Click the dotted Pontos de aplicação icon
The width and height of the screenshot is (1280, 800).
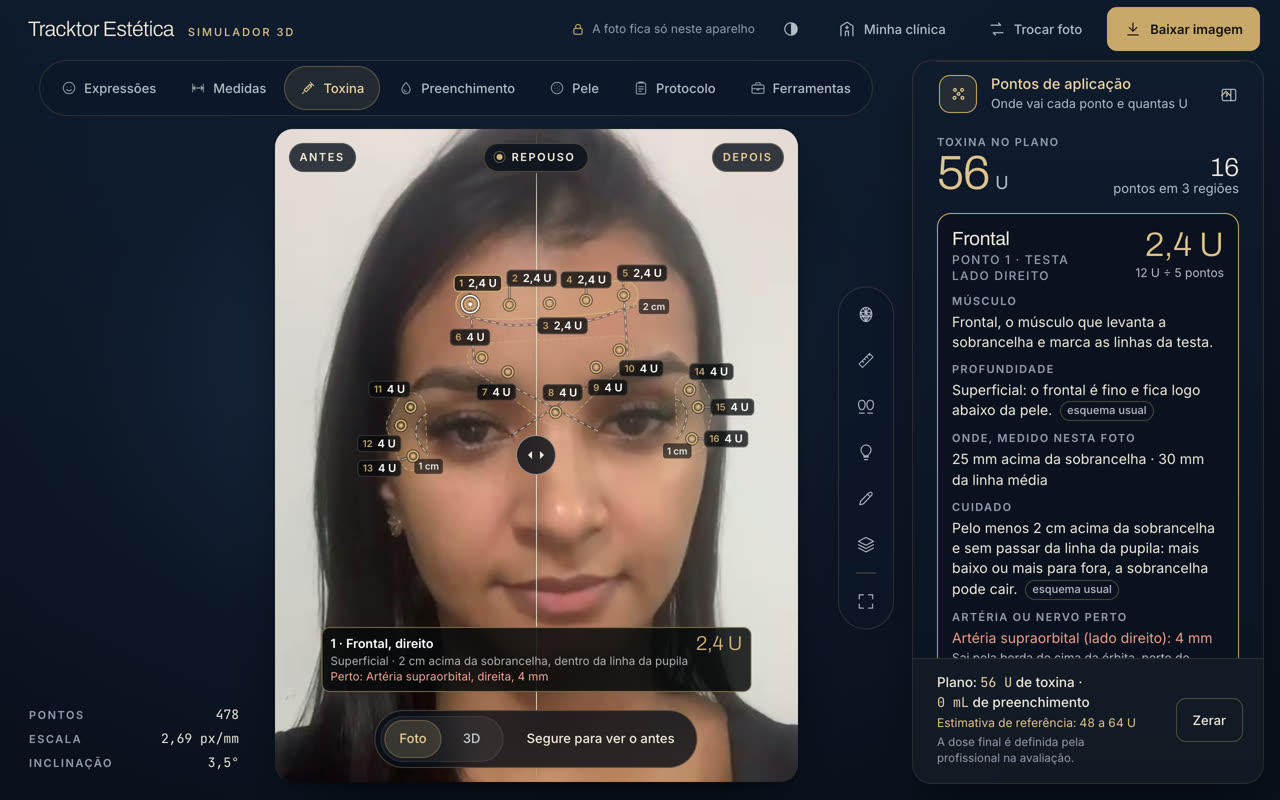tap(958, 94)
